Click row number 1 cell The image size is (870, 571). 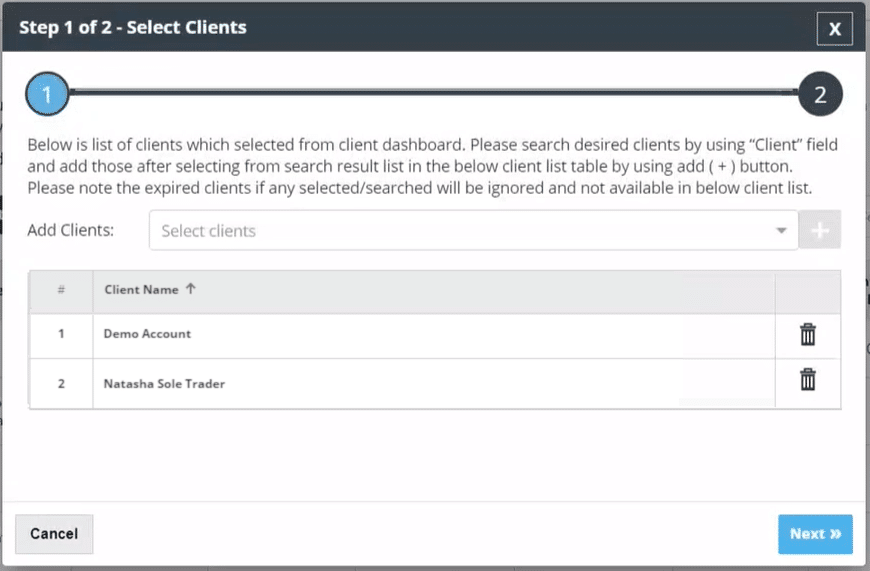pyautogui.click(x=61, y=334)
